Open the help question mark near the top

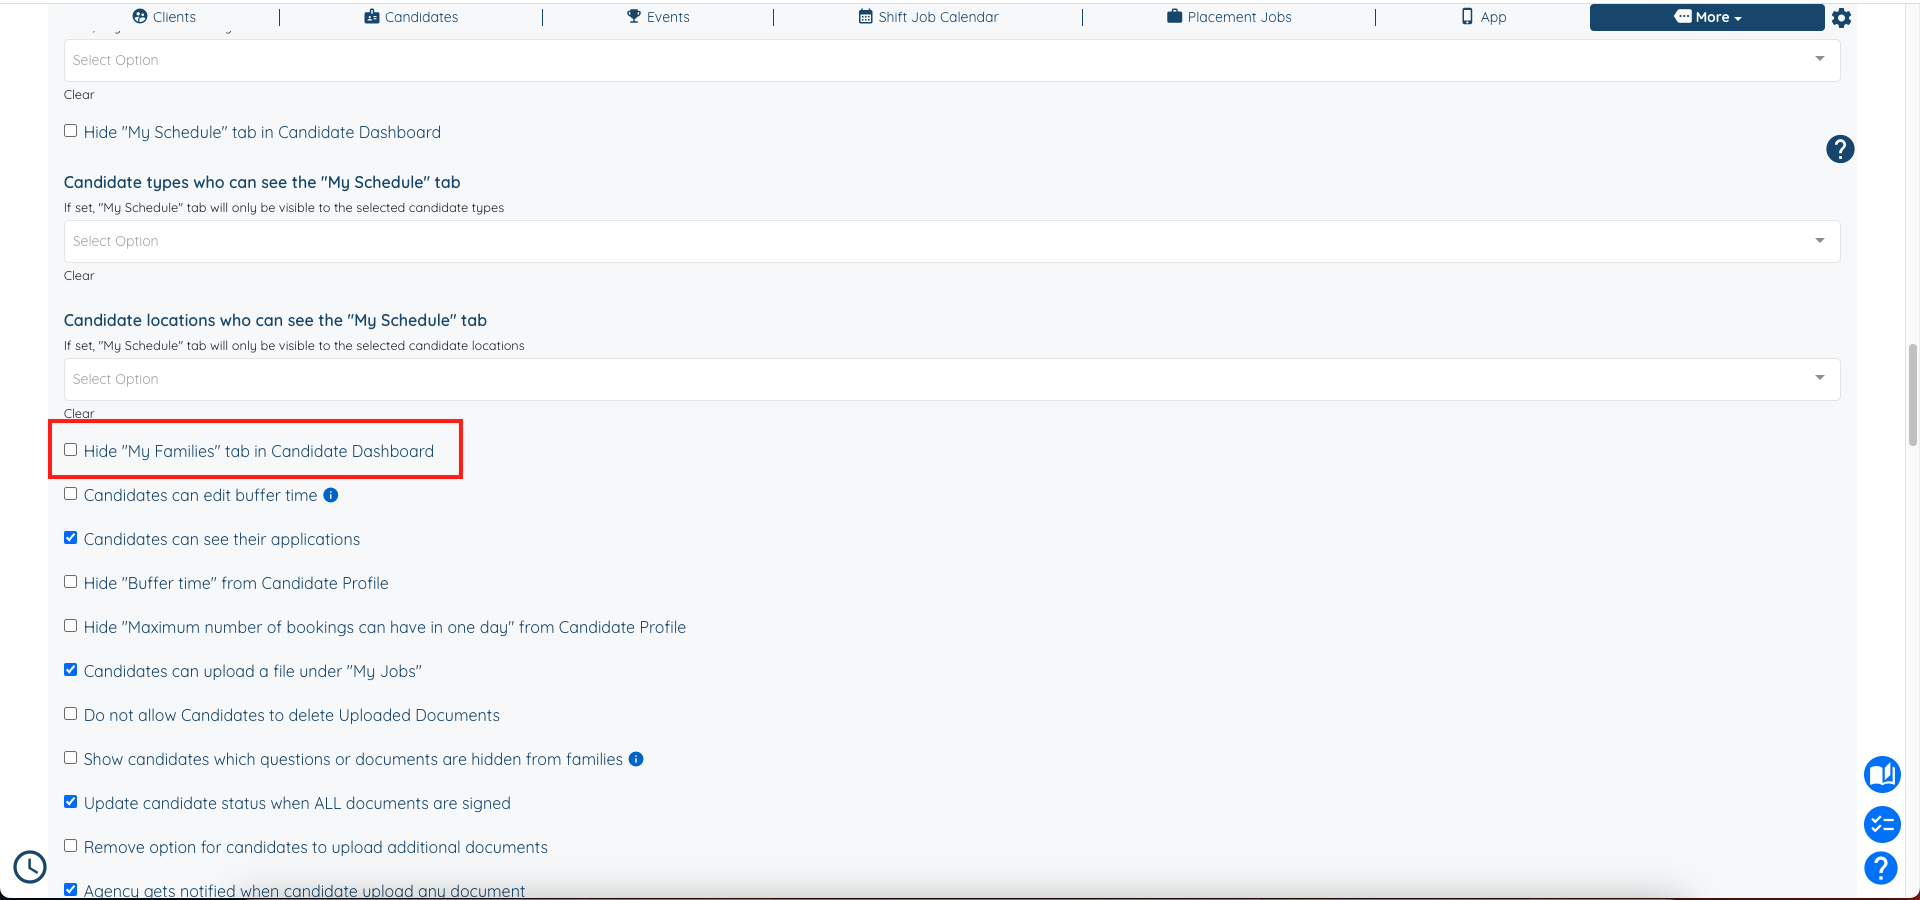[1840, 150]
